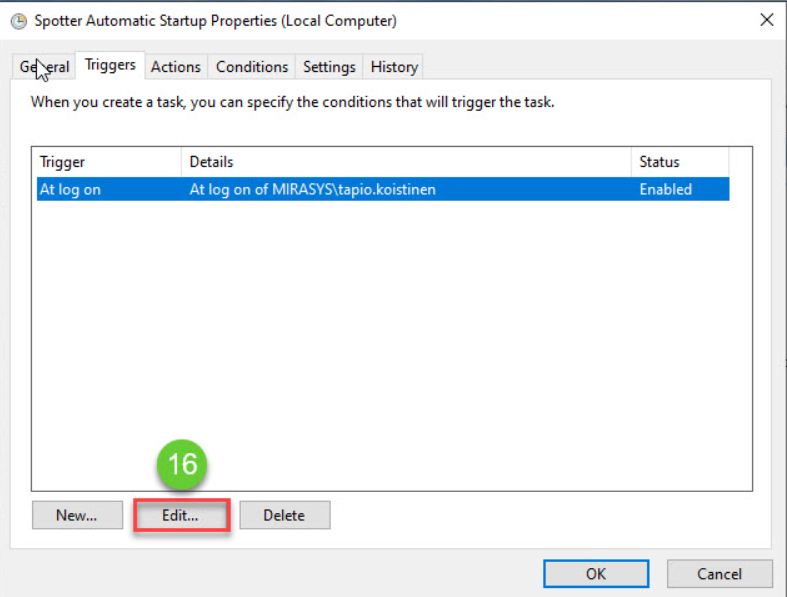Delete the selected trigger
The image size is (787, 597).
tap(284, 516)
